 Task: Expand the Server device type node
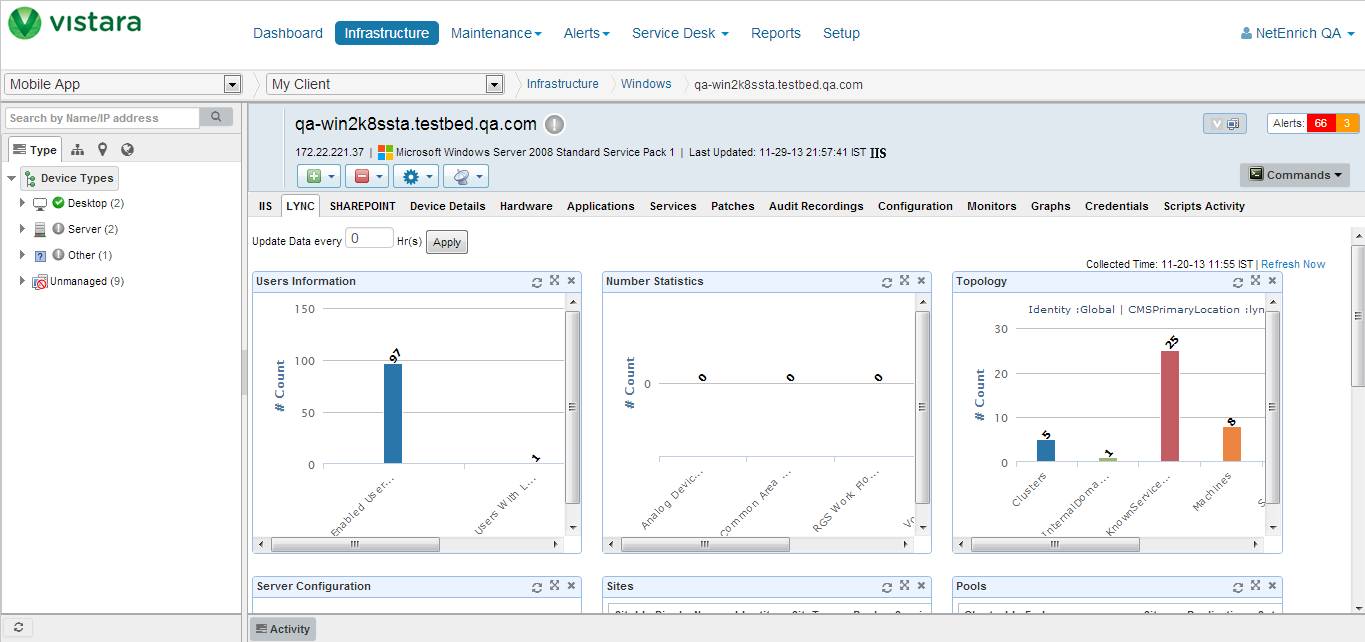22,229
